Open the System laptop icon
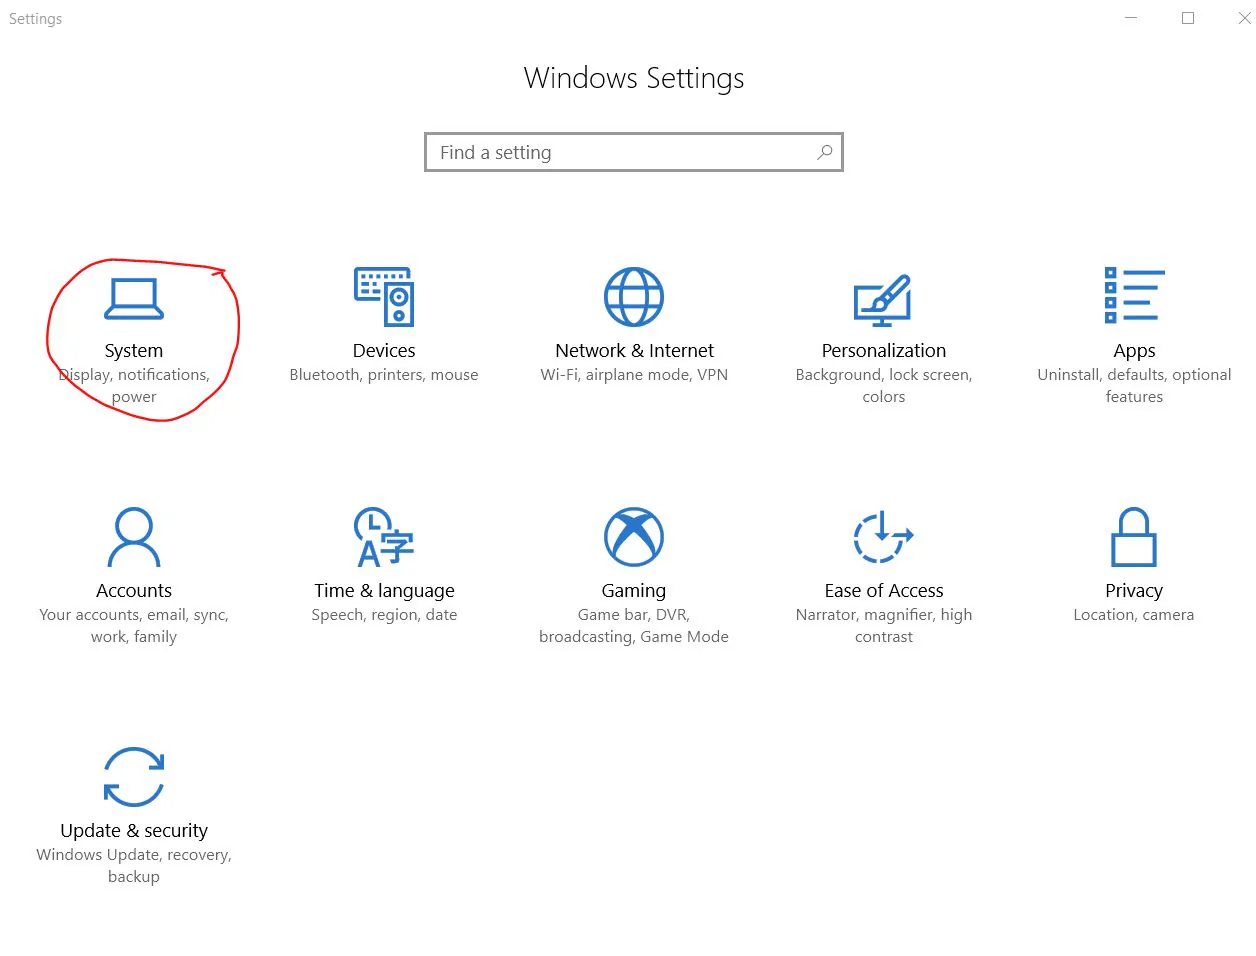Image resolution: width=1256 pixels, height=956 pixels. coord(134,298)
